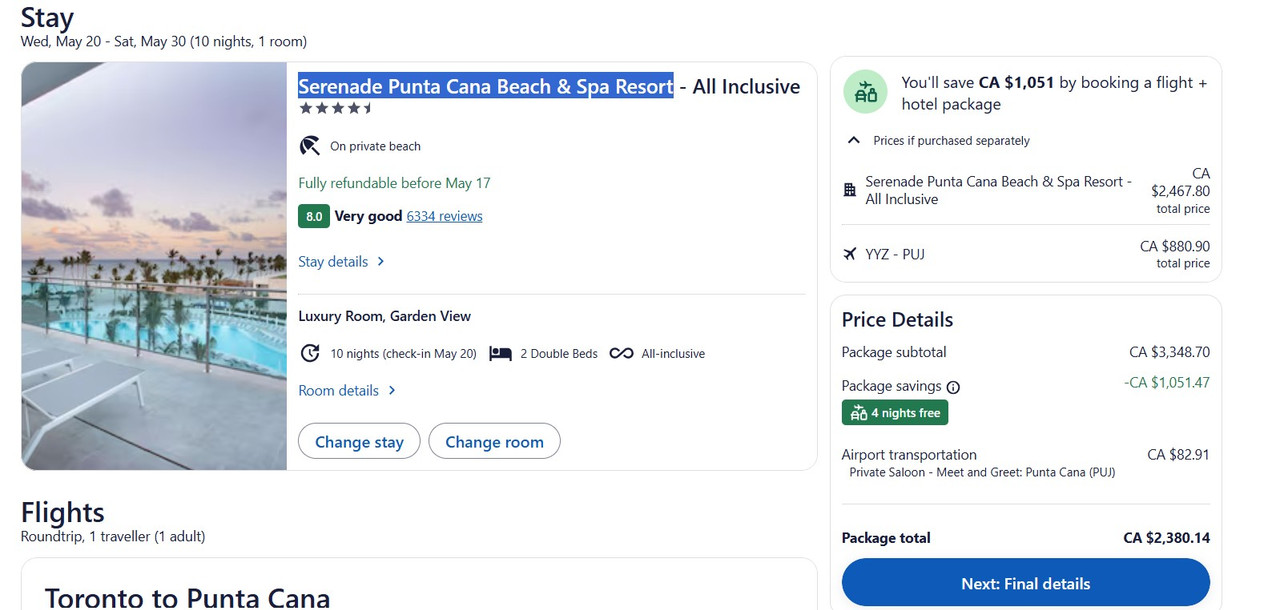
Task: Open the resort balcony photo
Action: (x=154, y=266)
